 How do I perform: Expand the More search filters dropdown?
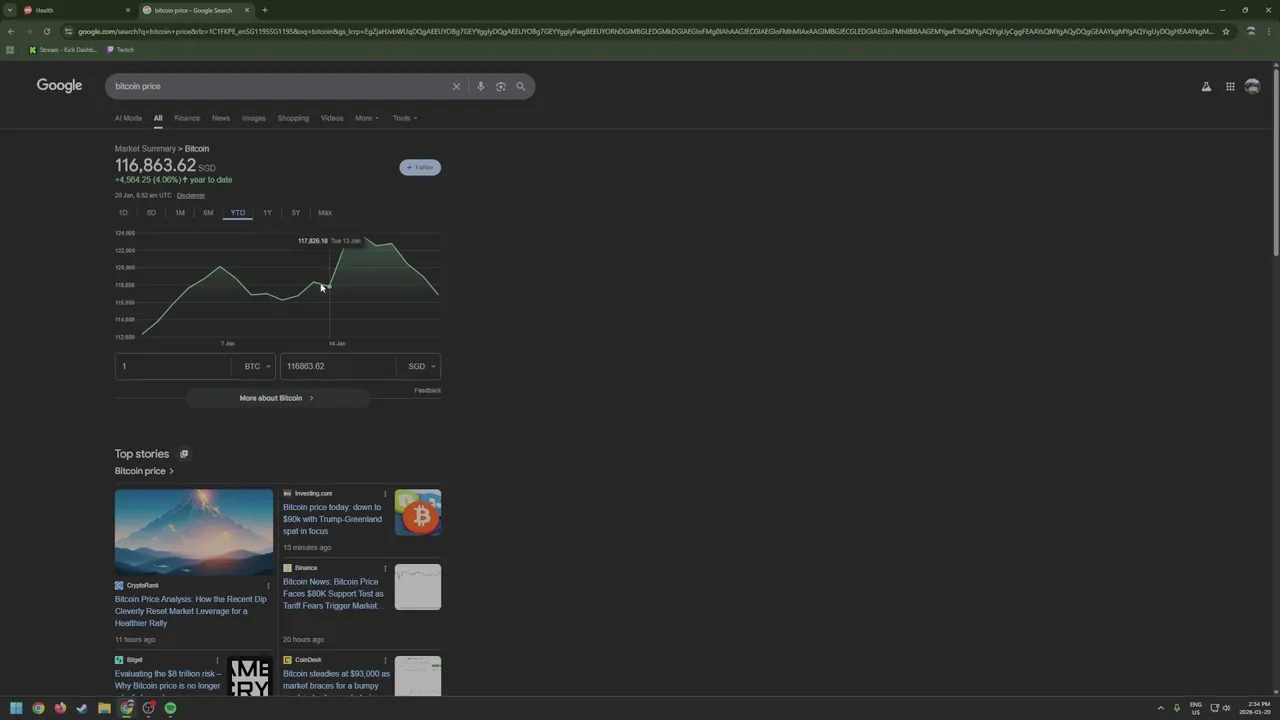click(x=367, y=118)
